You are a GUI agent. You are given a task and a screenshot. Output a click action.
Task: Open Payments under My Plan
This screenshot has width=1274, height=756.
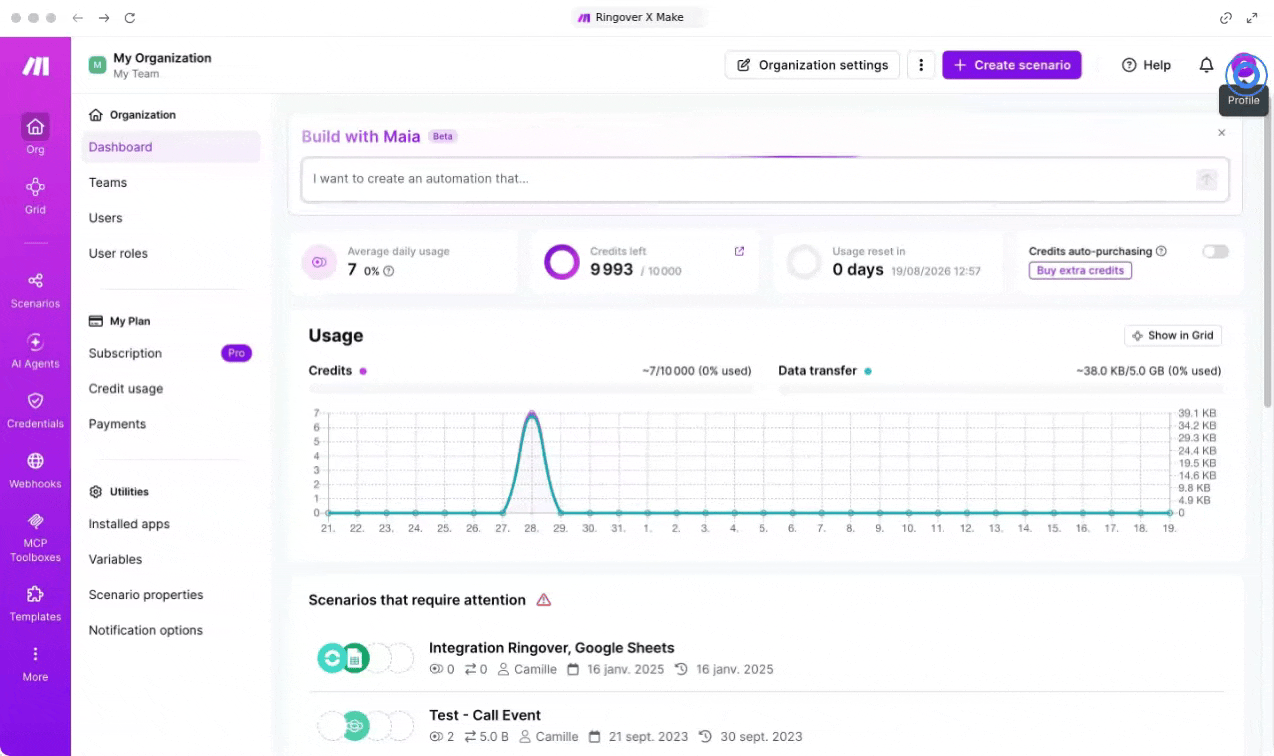click(117, 424)
